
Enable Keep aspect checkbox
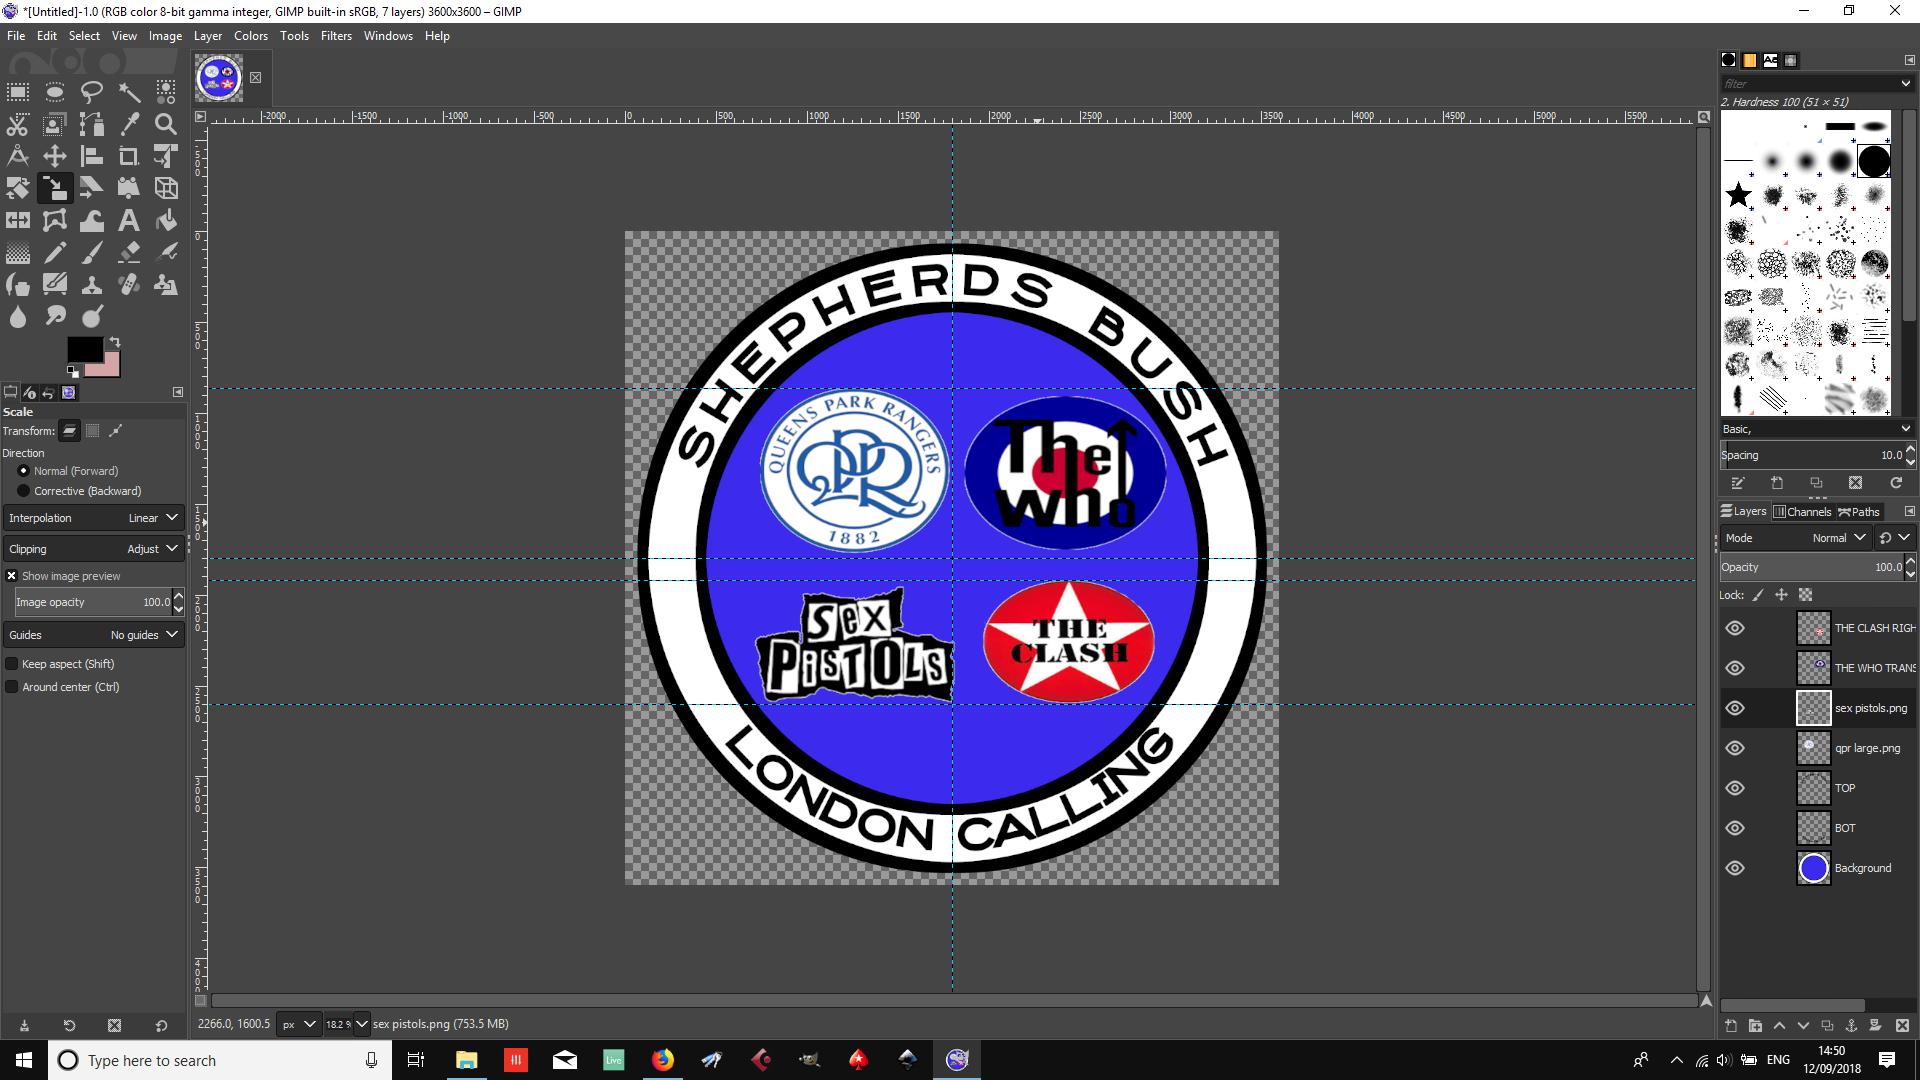tap(12, 664)
